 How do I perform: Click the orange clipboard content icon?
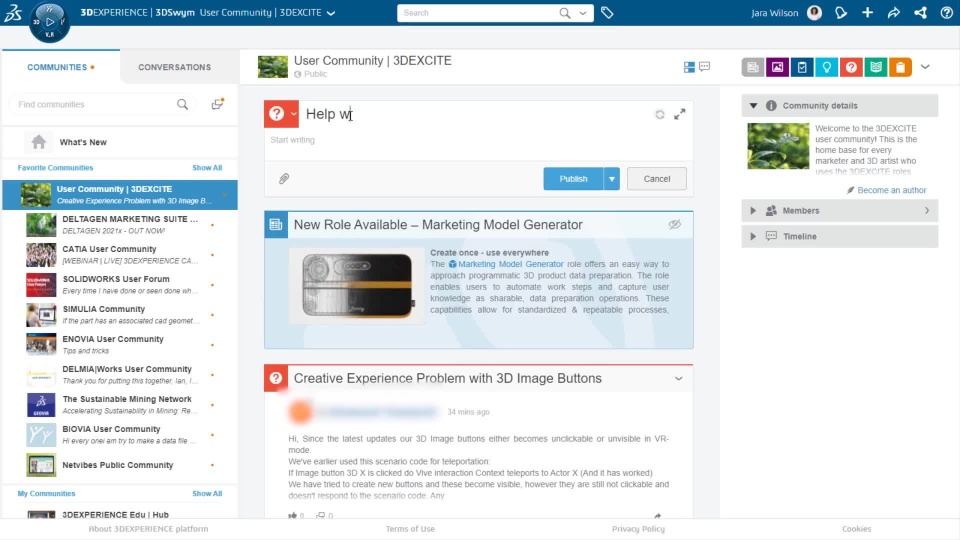901,67
